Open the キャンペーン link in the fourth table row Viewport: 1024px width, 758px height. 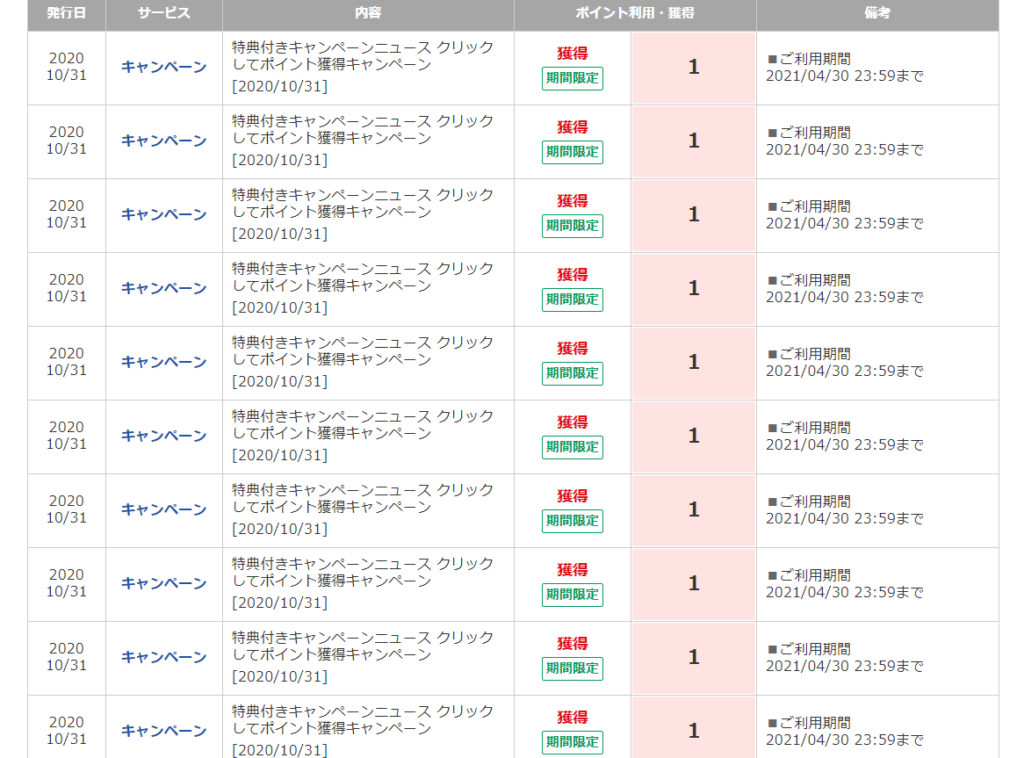164,289
